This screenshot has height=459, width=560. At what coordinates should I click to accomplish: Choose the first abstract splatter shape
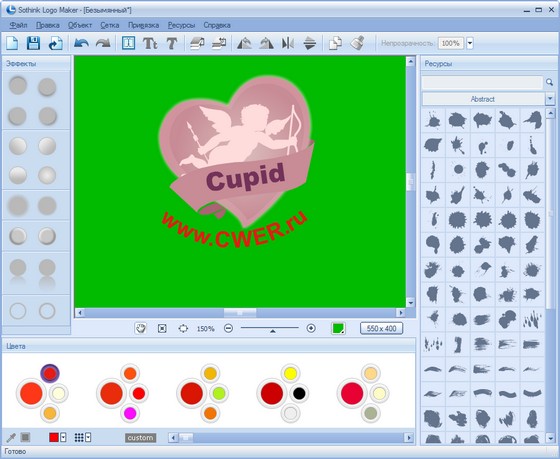[433, 120]
